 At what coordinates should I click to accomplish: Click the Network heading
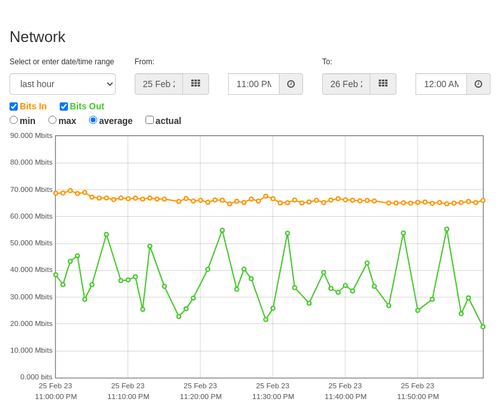pyautogui.click(x=37, y=37)
